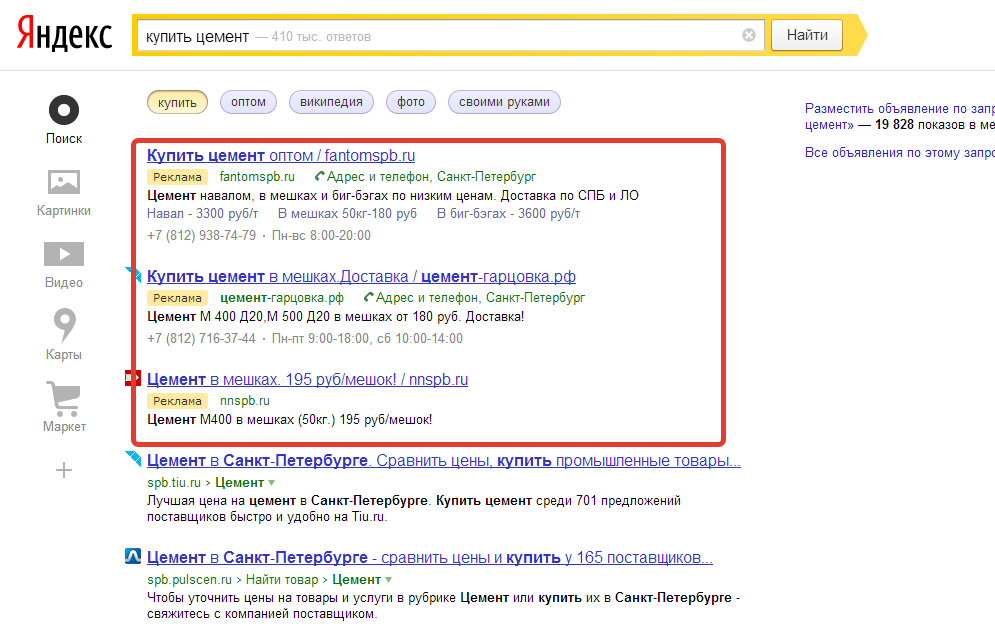Open Все объявления по этому запросу link
The width and height of the screenshot is (995, 630).
[x=900, y=152]
